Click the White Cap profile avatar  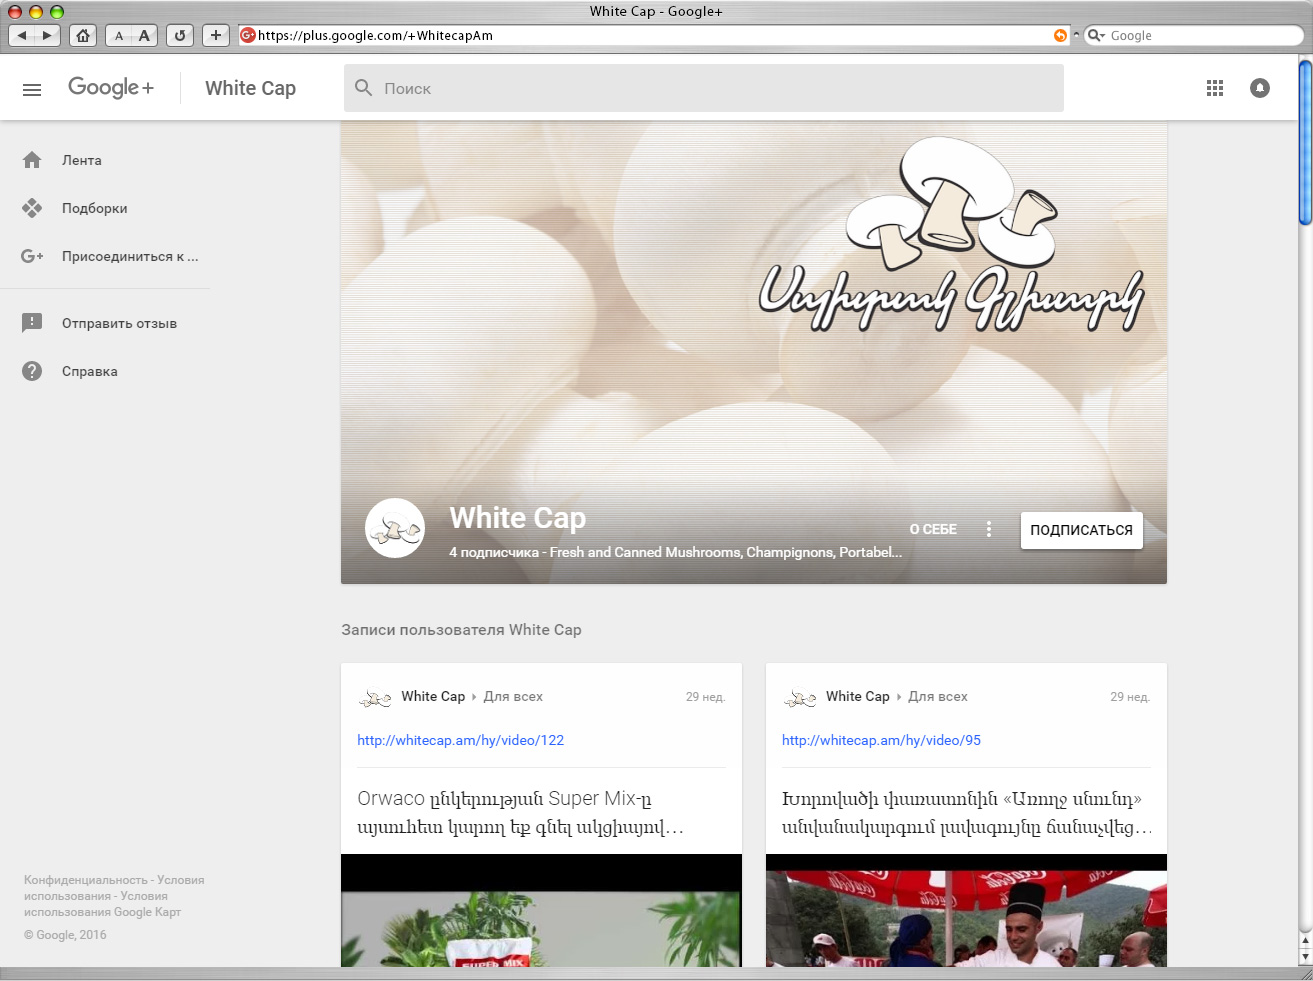click(x=395, y=528)
